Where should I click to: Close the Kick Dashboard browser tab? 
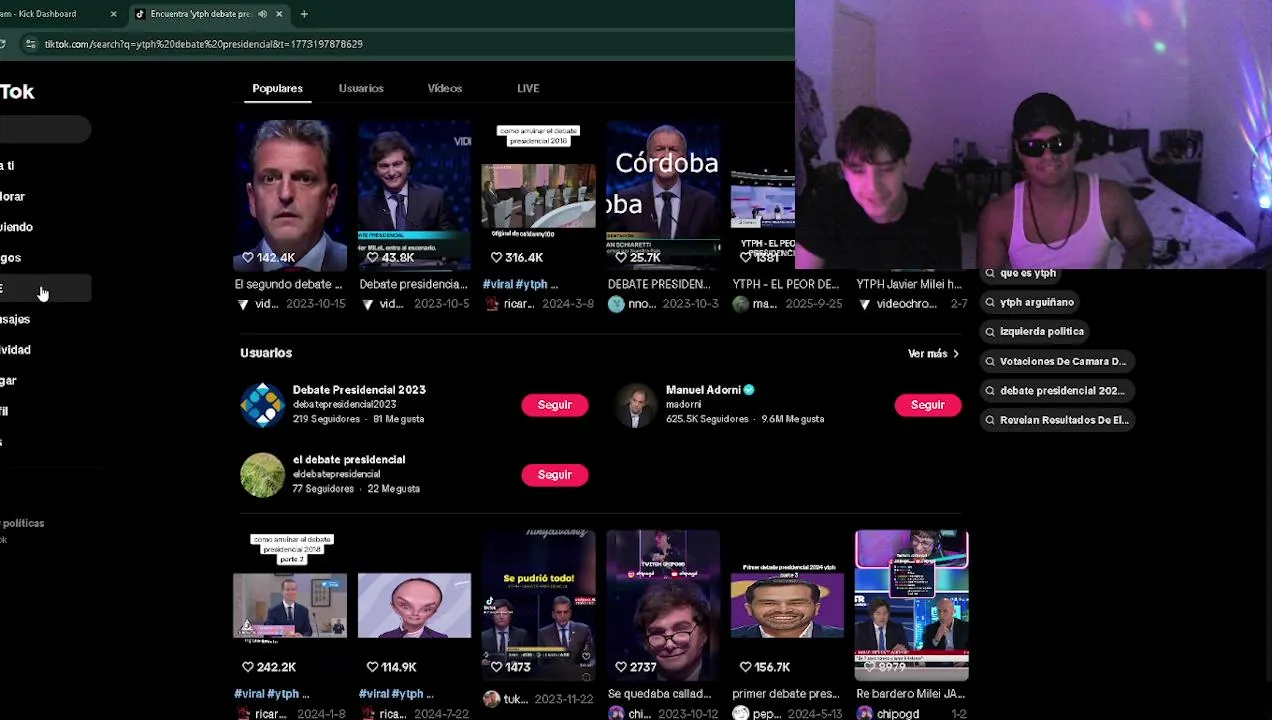tap(113, 14)
